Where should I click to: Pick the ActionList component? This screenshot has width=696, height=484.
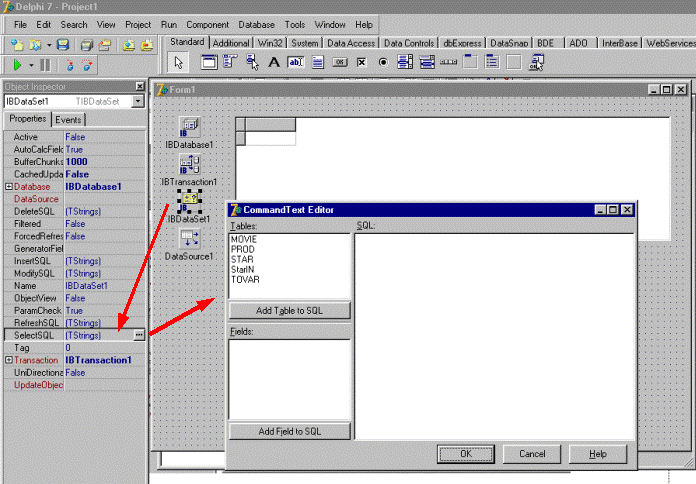coord(536,62)
